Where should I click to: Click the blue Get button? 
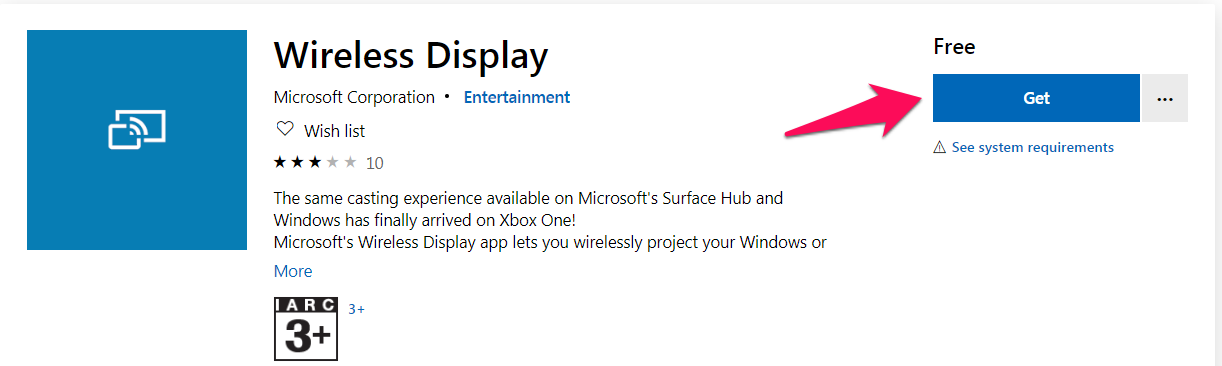(1036, 98)
